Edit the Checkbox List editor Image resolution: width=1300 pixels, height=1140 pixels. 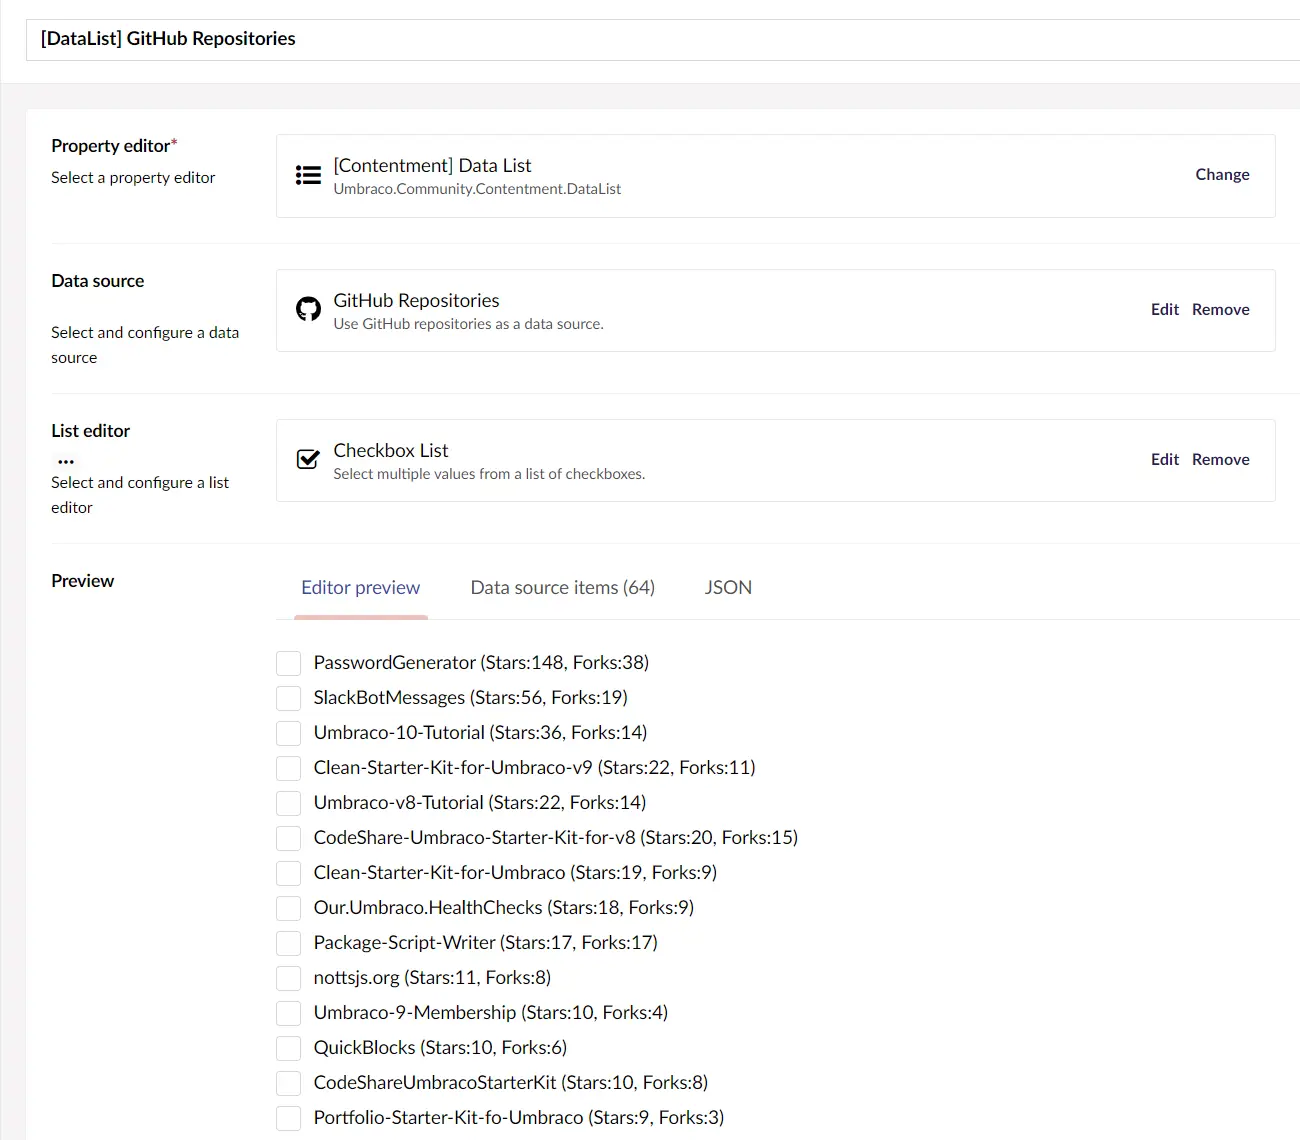[1164, 459]
